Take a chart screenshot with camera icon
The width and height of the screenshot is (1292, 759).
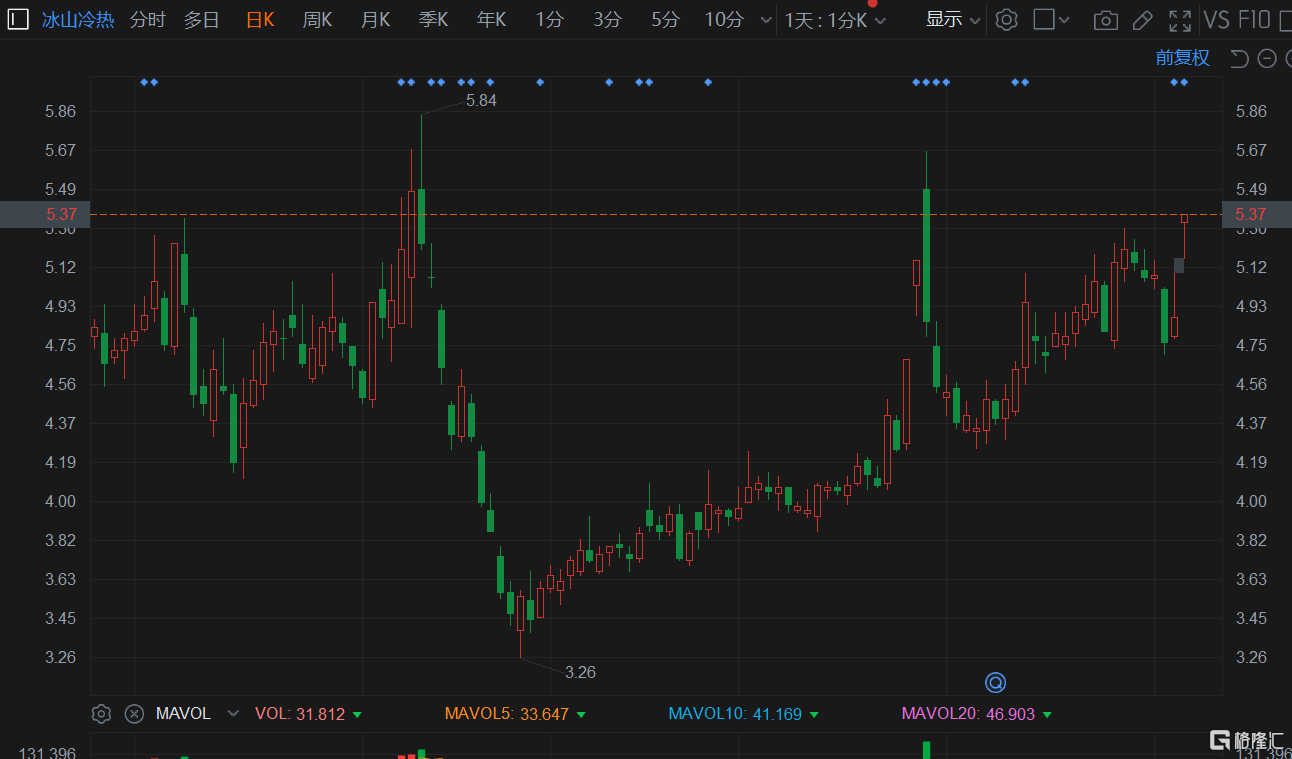pos(1105,20)
